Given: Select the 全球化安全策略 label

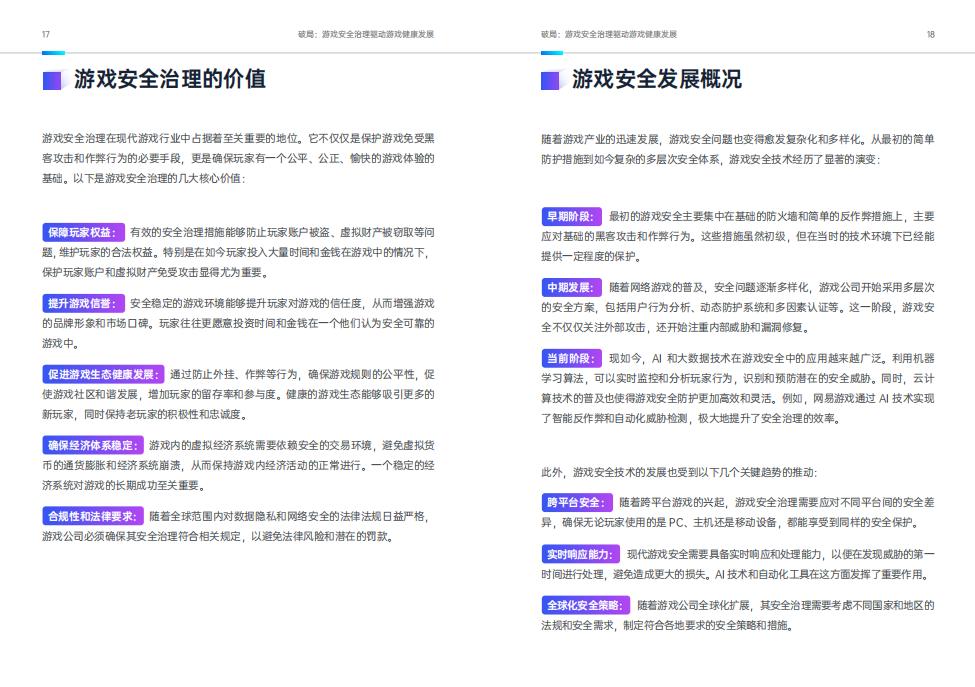Looking at the screenshot, I should 586,605.
